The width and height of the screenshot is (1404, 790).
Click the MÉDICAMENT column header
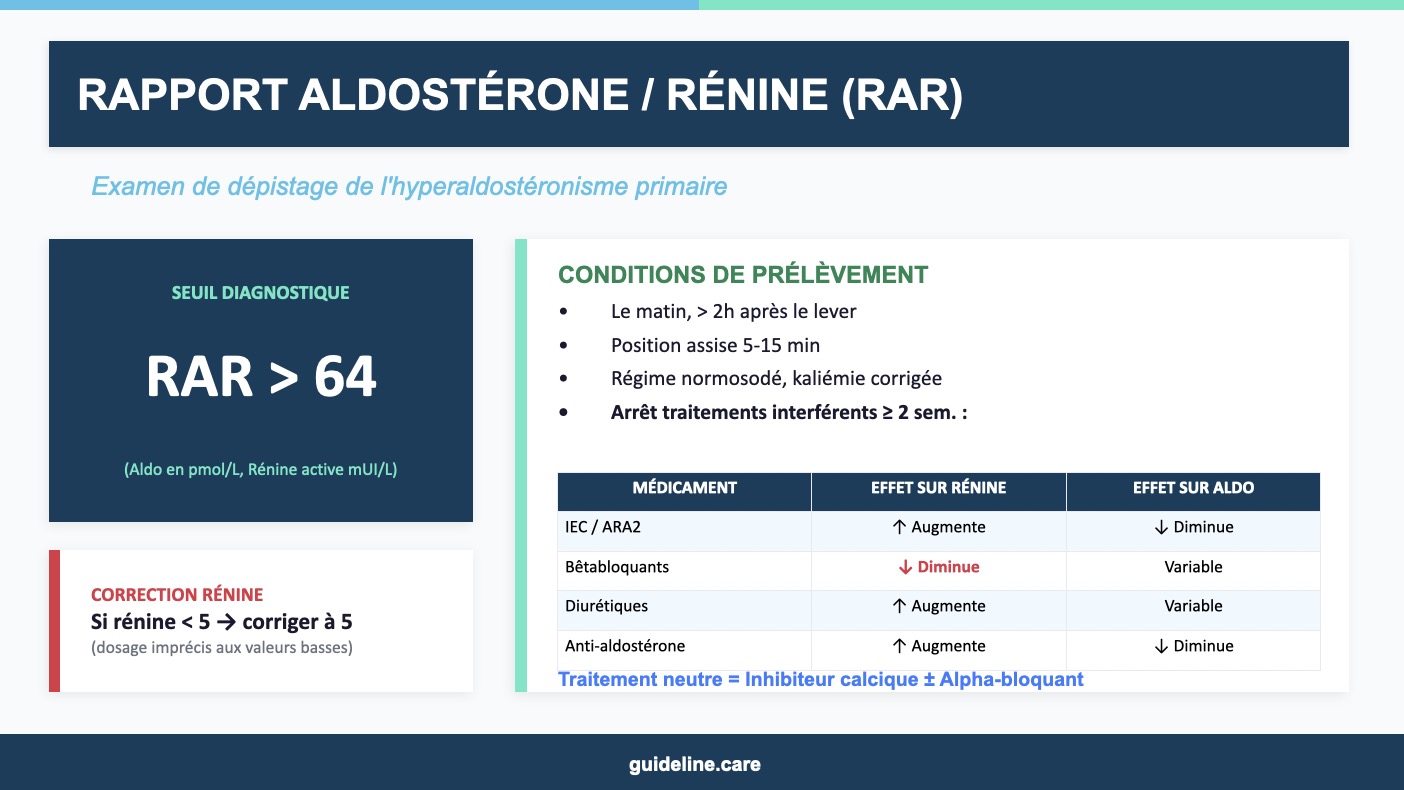684,488
